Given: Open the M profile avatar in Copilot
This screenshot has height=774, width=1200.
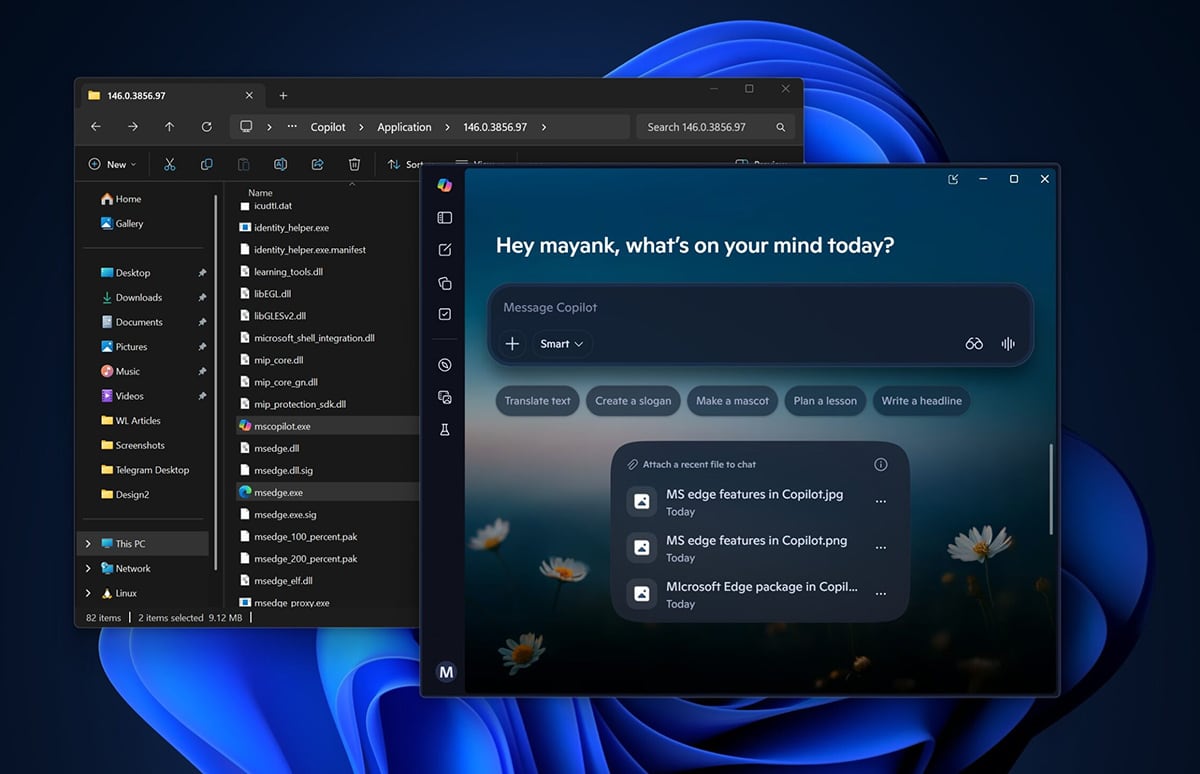Looking at the screenshot, I should [446, 672].
